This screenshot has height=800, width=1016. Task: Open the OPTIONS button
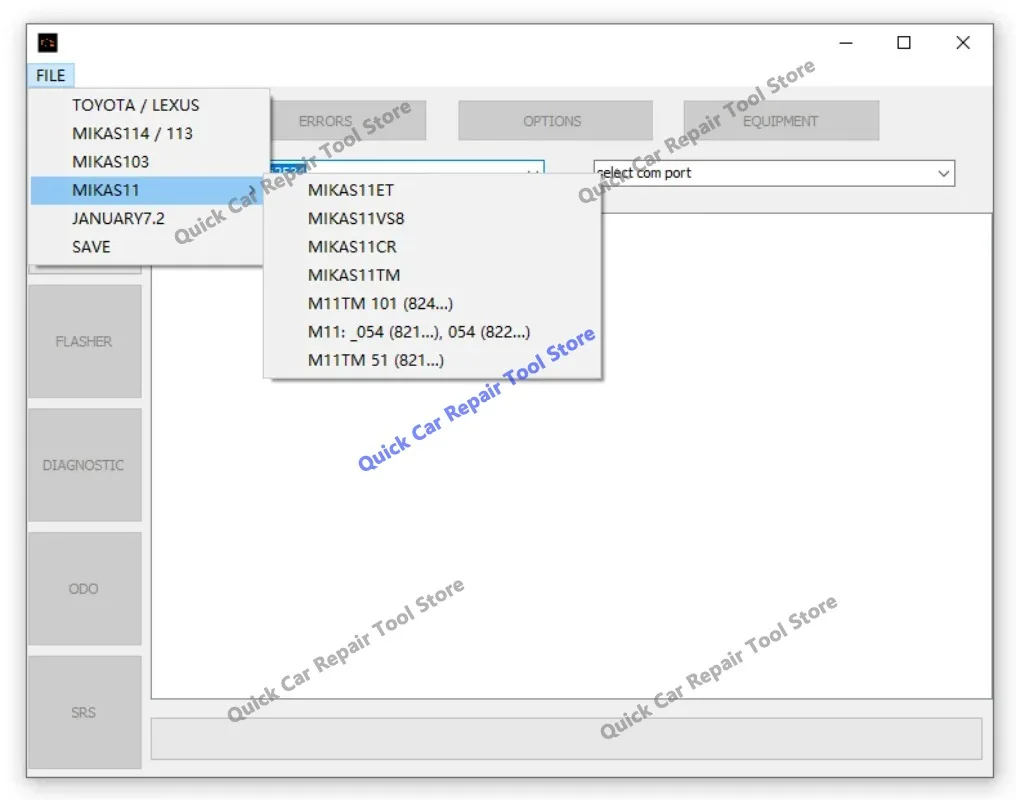click(x=555, y=120)
